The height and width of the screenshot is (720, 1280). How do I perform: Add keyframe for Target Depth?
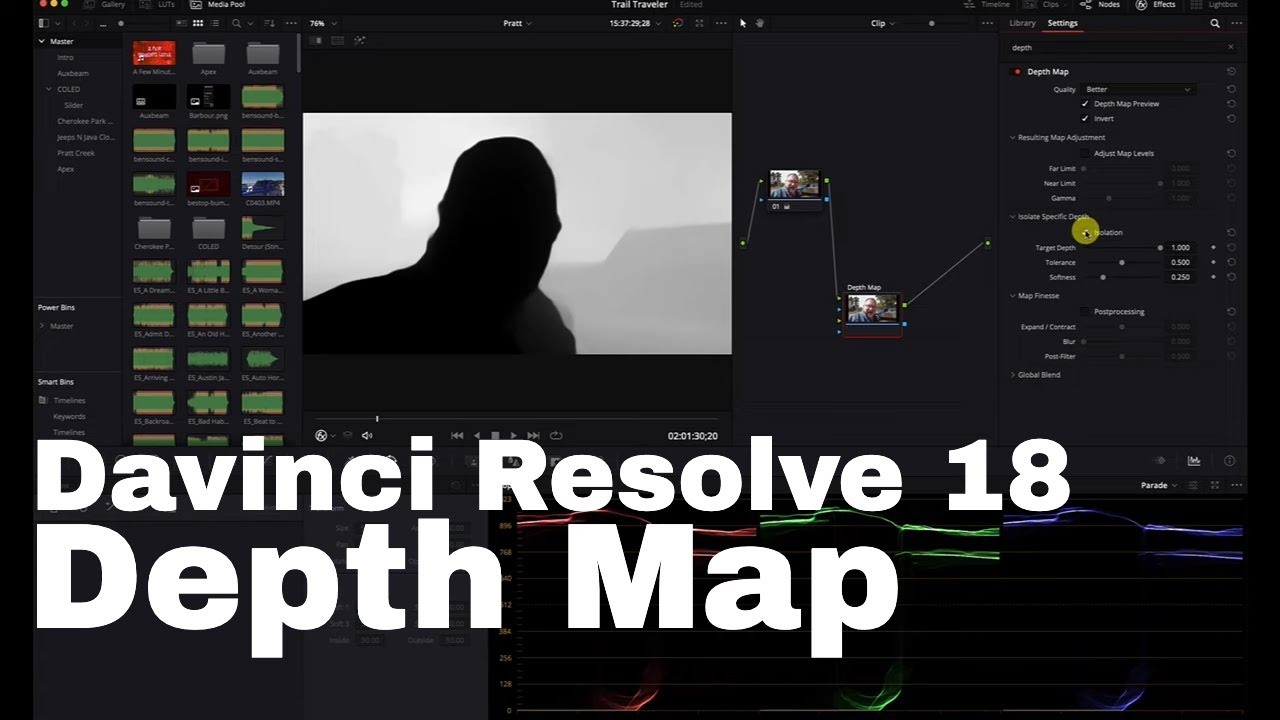1213,247
